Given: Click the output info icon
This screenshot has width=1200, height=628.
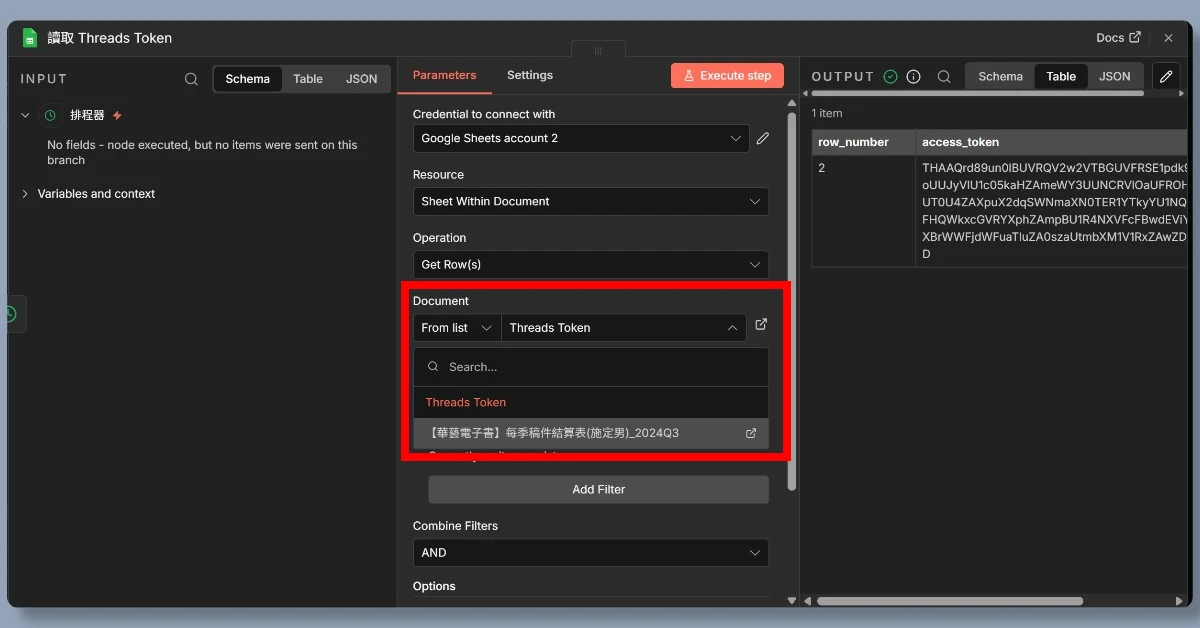Looking at the screenshot, I should (913, 77).
